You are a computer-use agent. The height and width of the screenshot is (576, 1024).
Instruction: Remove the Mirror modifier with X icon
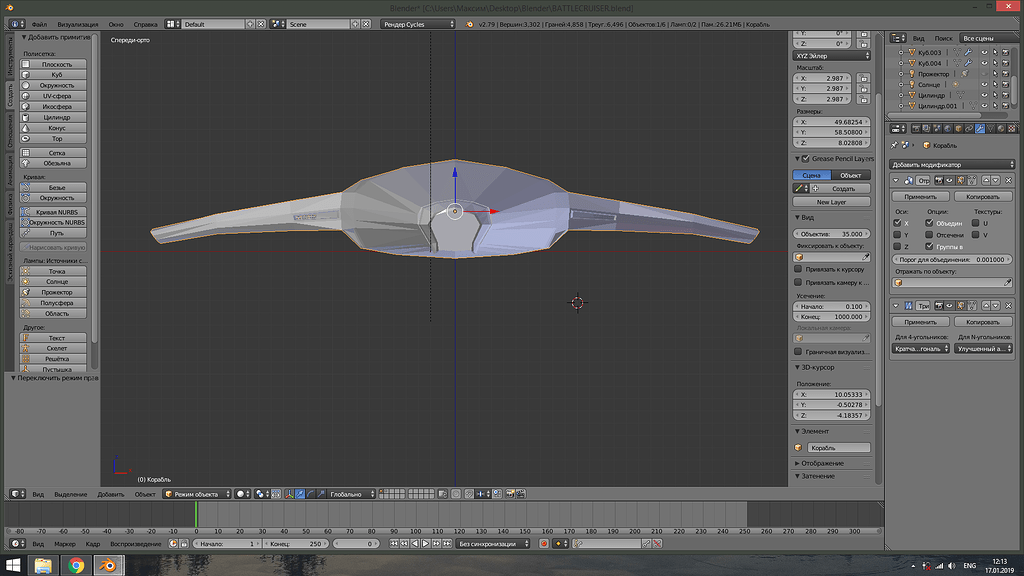1009,180
